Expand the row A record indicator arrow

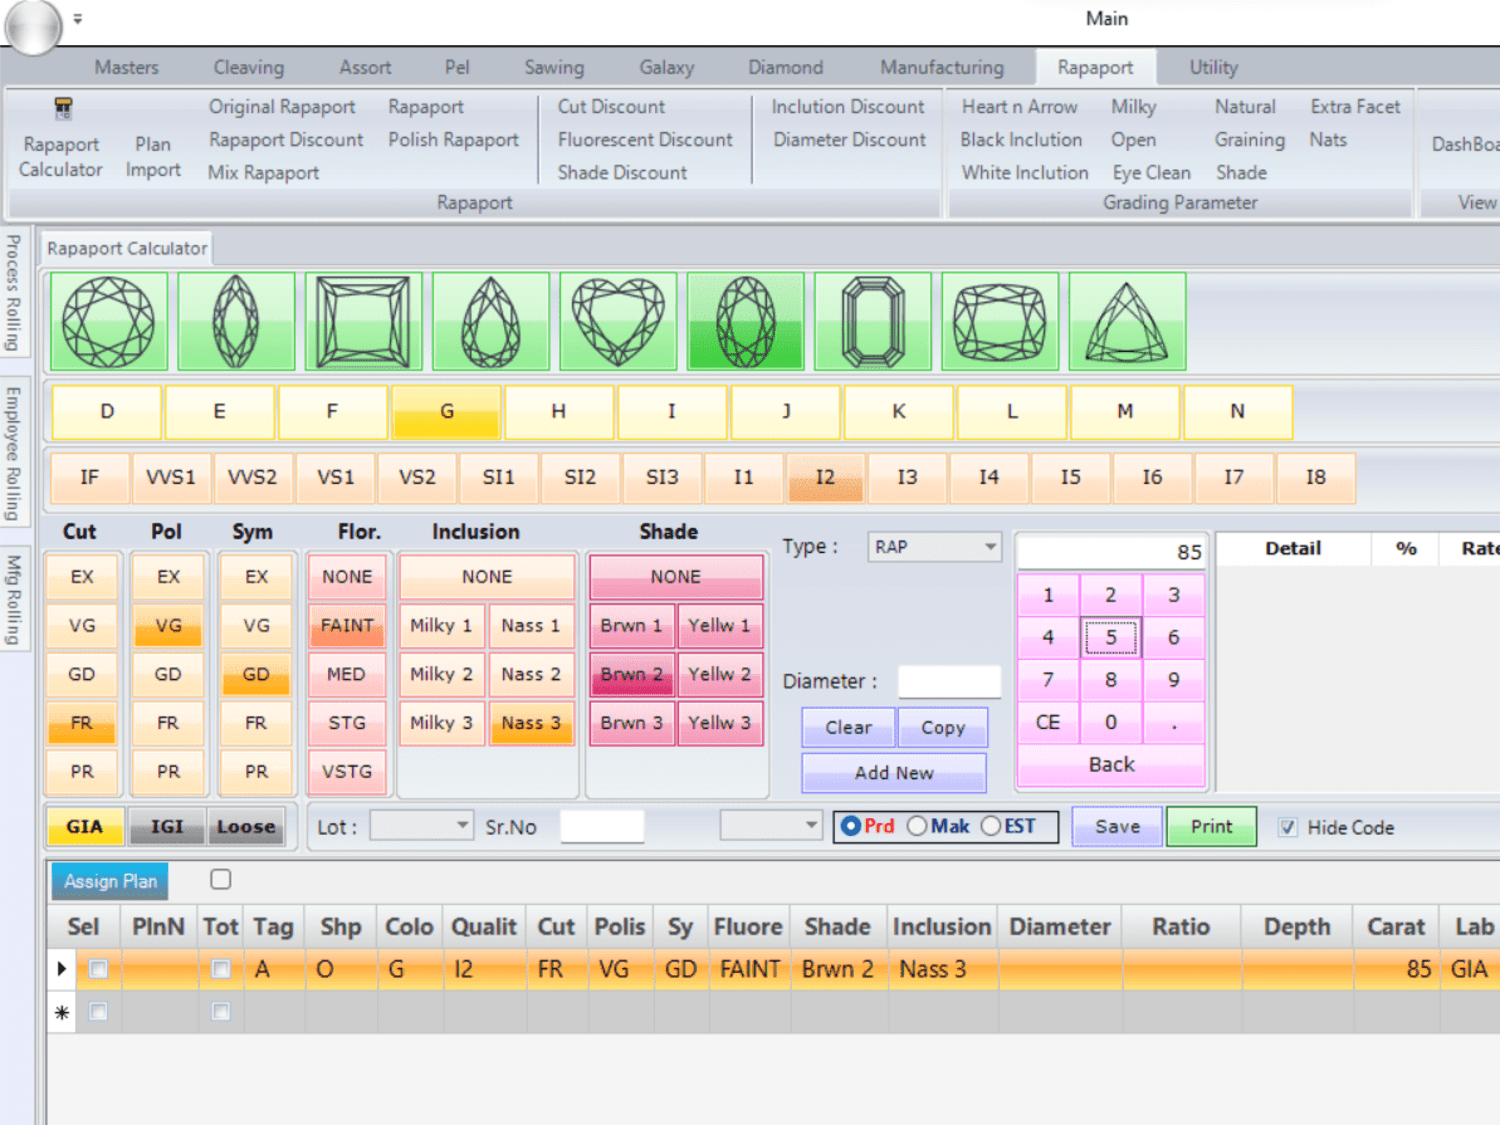click(x=61, y=969)
